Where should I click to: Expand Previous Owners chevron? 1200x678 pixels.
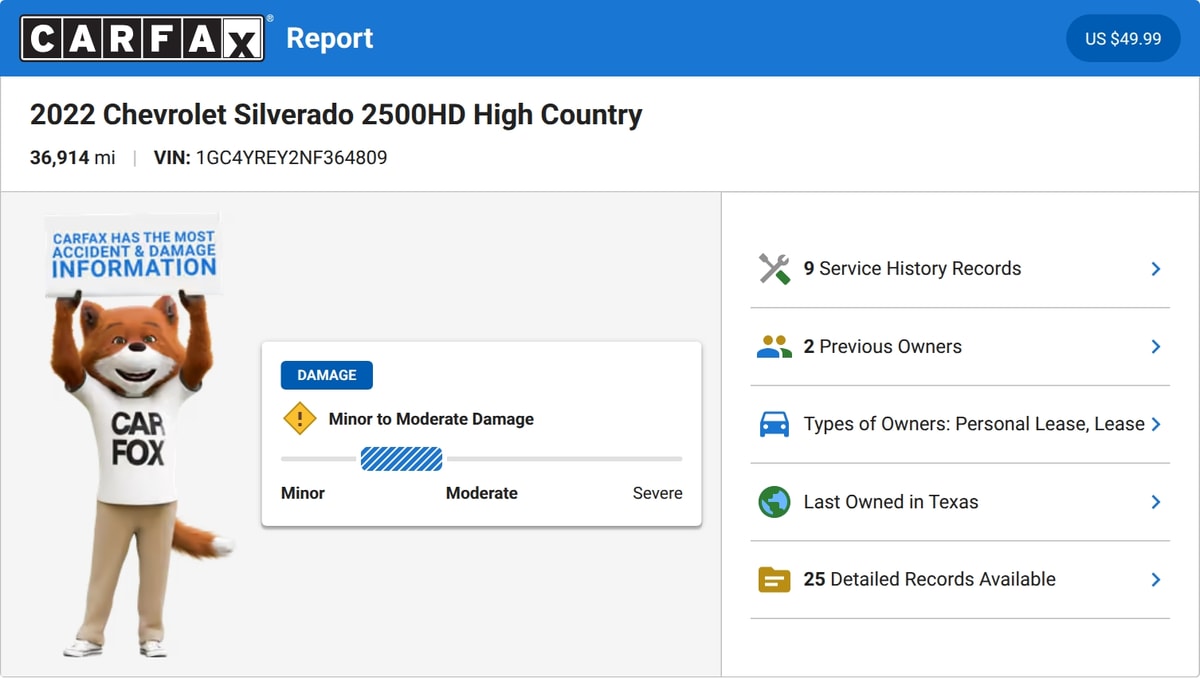coord(1155,347)
